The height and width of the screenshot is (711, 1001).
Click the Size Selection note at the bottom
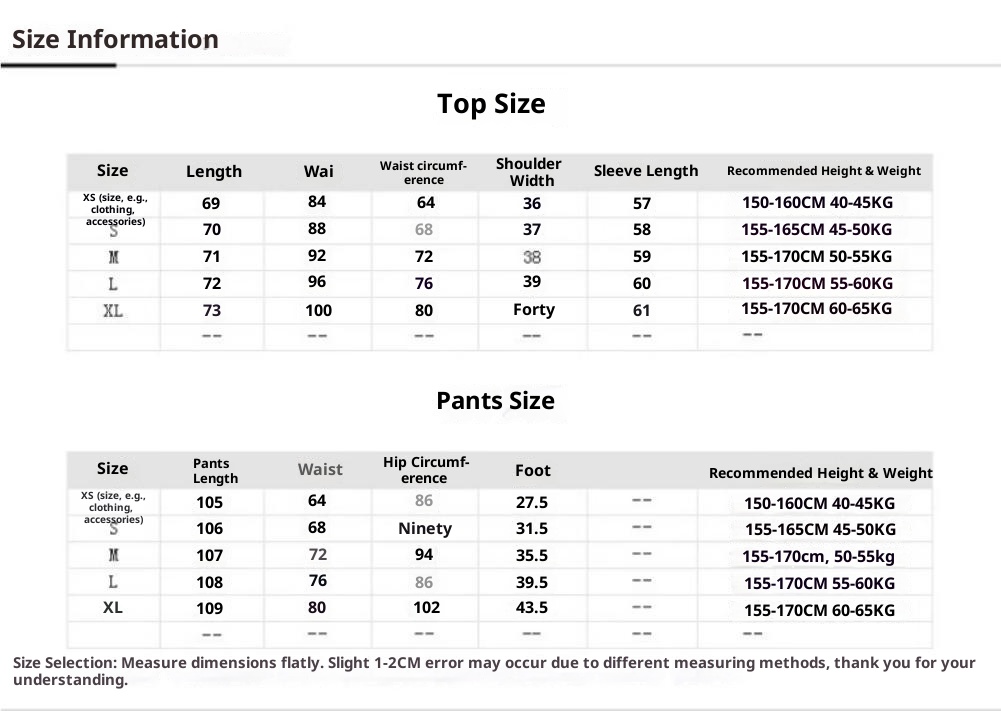[494, 671]
